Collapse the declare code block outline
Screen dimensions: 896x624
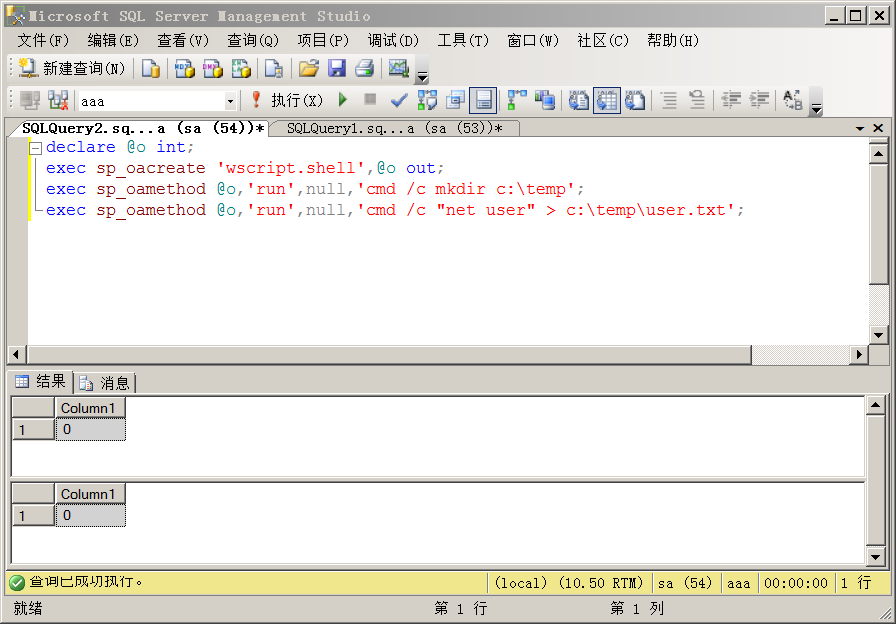click(x=35, y=148)
